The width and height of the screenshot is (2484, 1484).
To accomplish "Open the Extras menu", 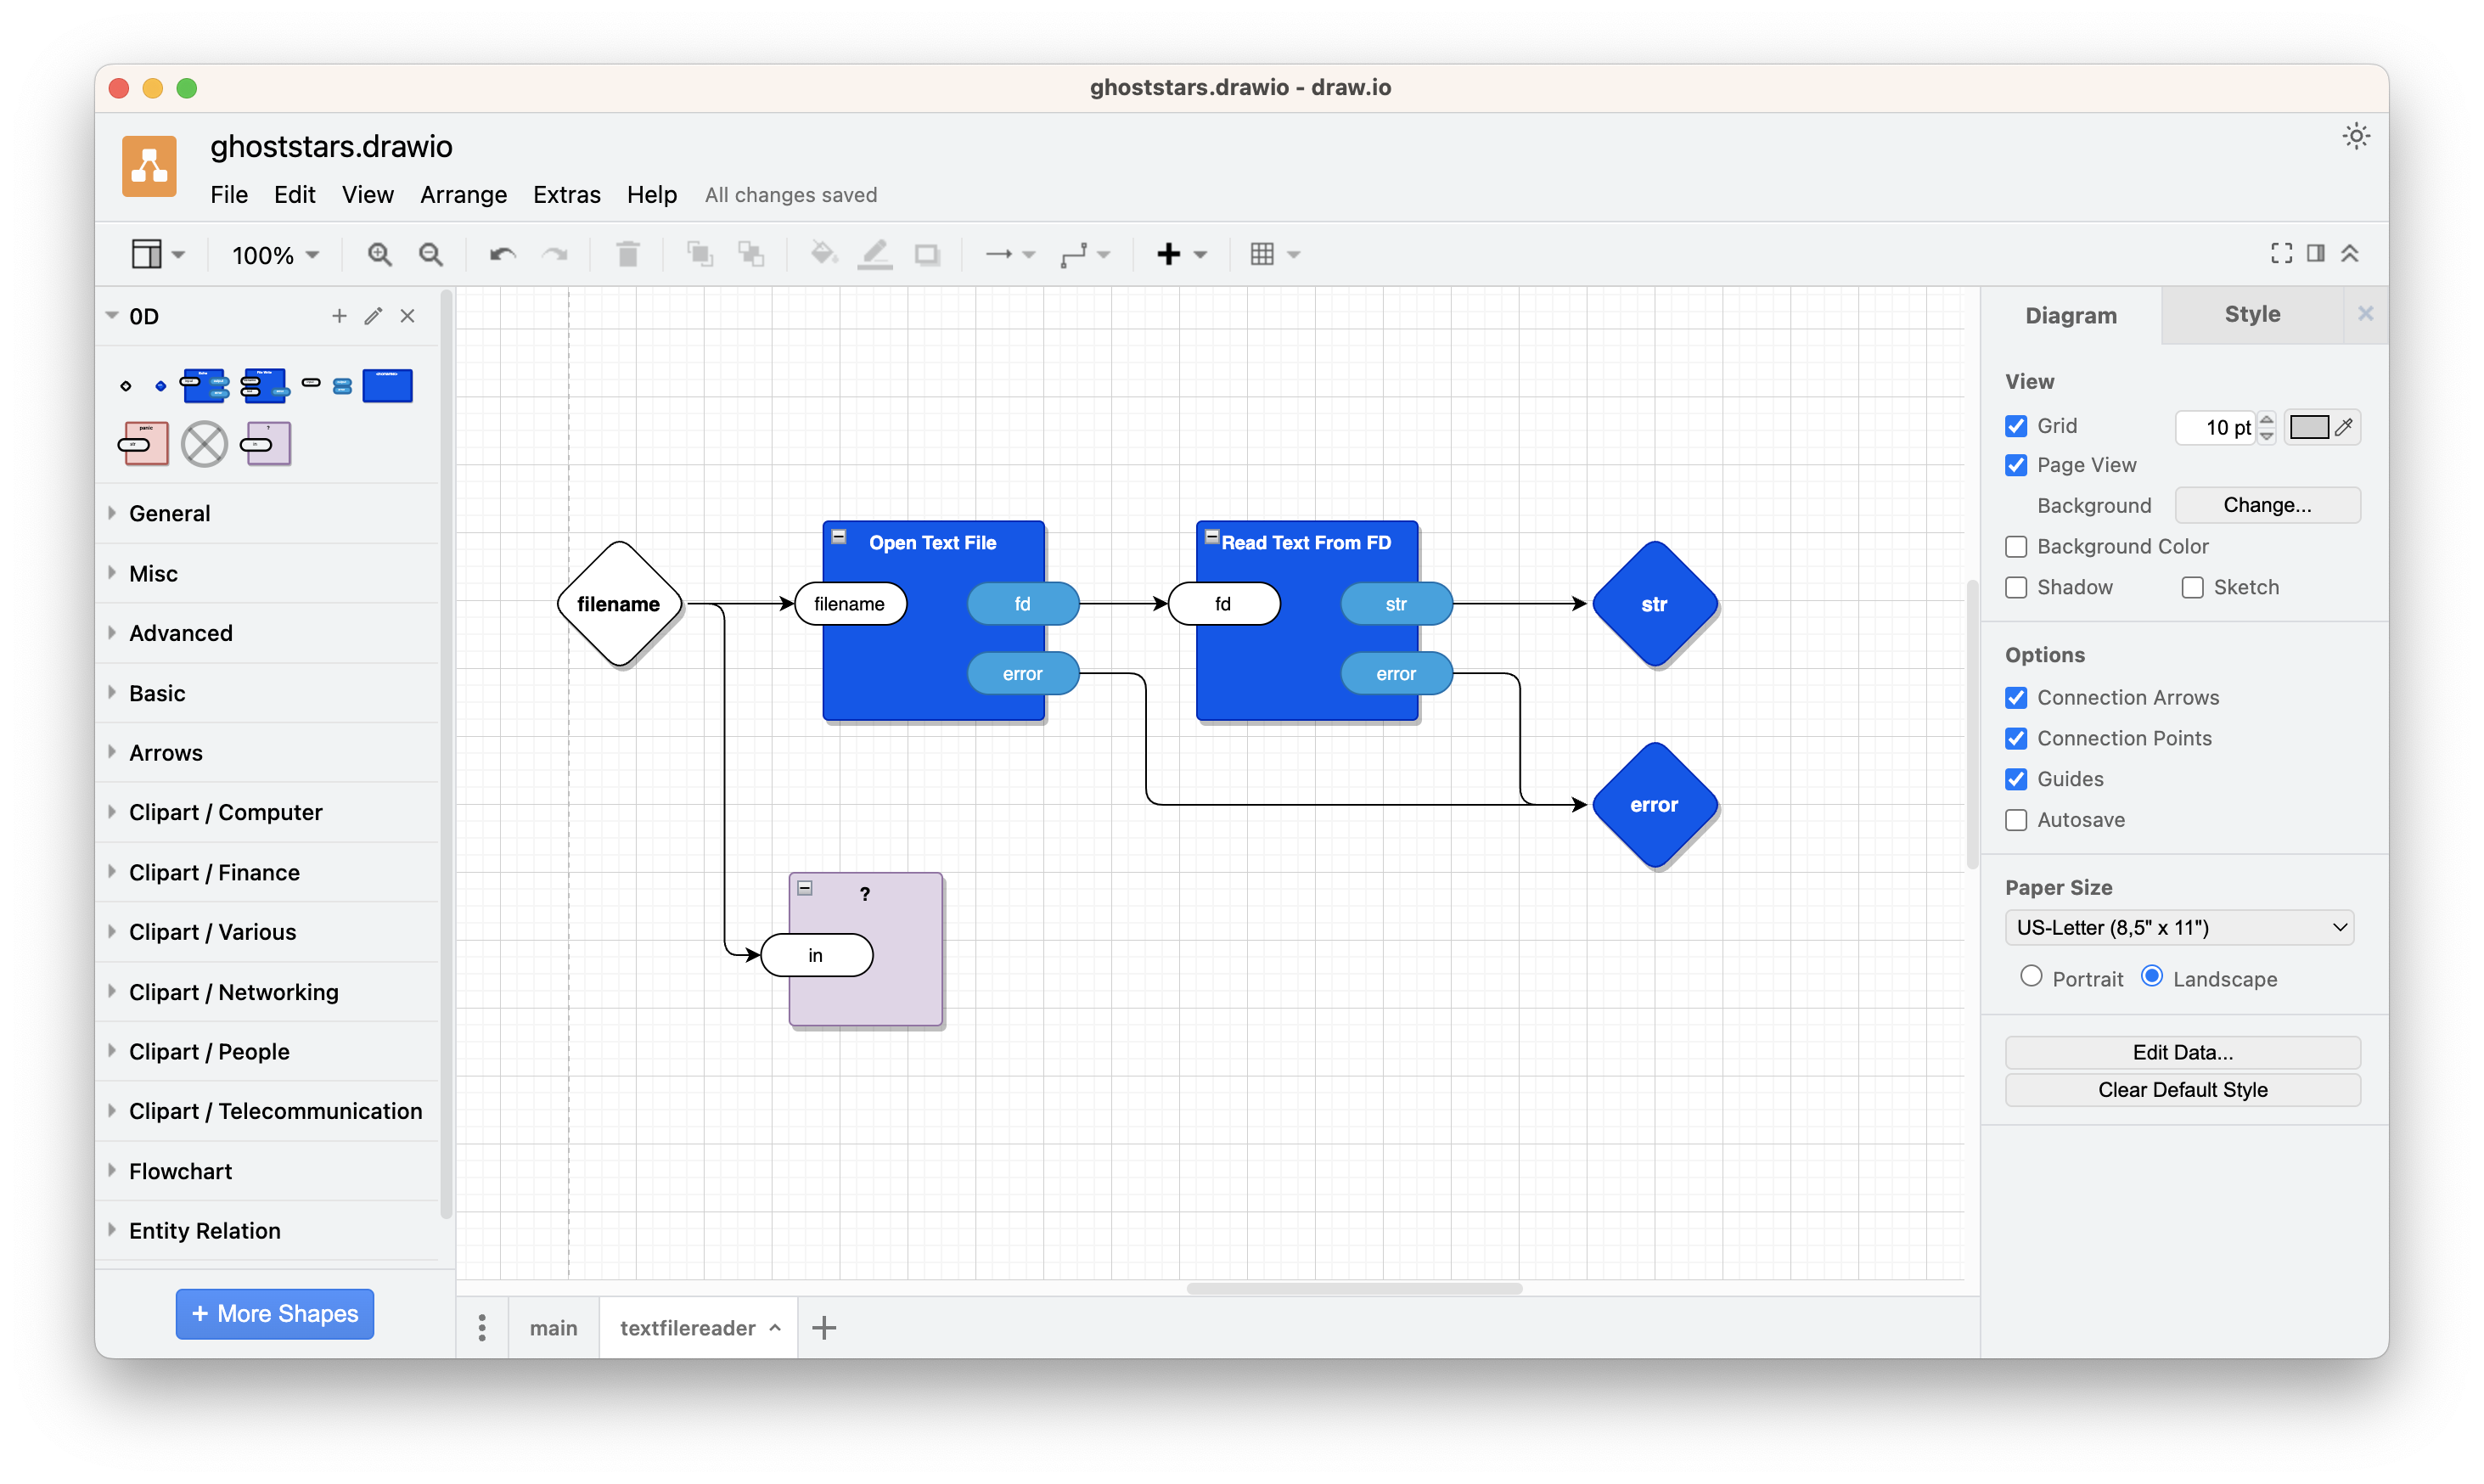I will (x=566, y=195).
